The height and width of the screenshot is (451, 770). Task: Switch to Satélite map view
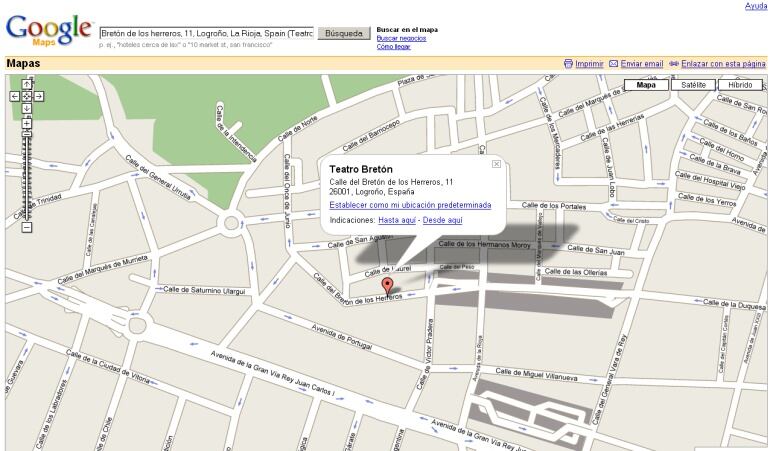pos(693,85)
